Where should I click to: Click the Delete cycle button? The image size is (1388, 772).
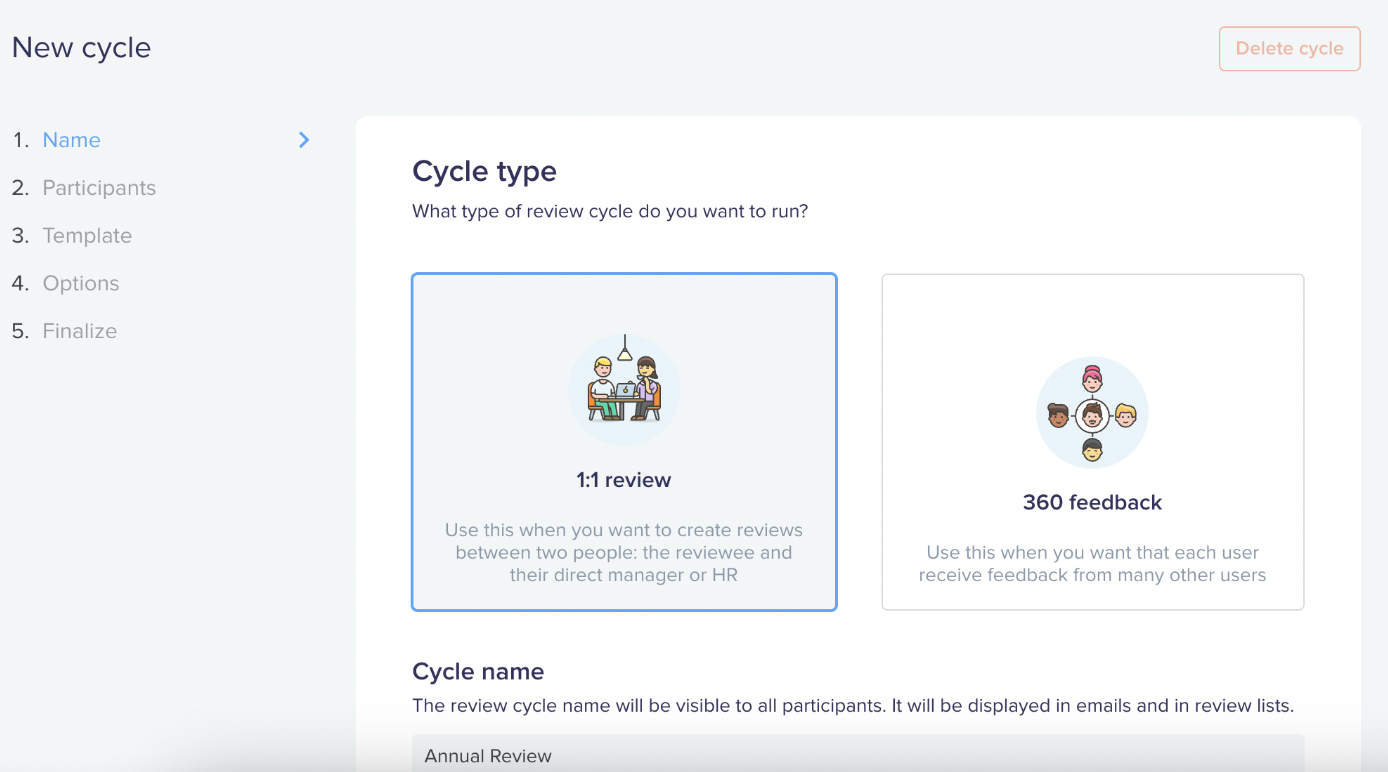coord(1289,49)
